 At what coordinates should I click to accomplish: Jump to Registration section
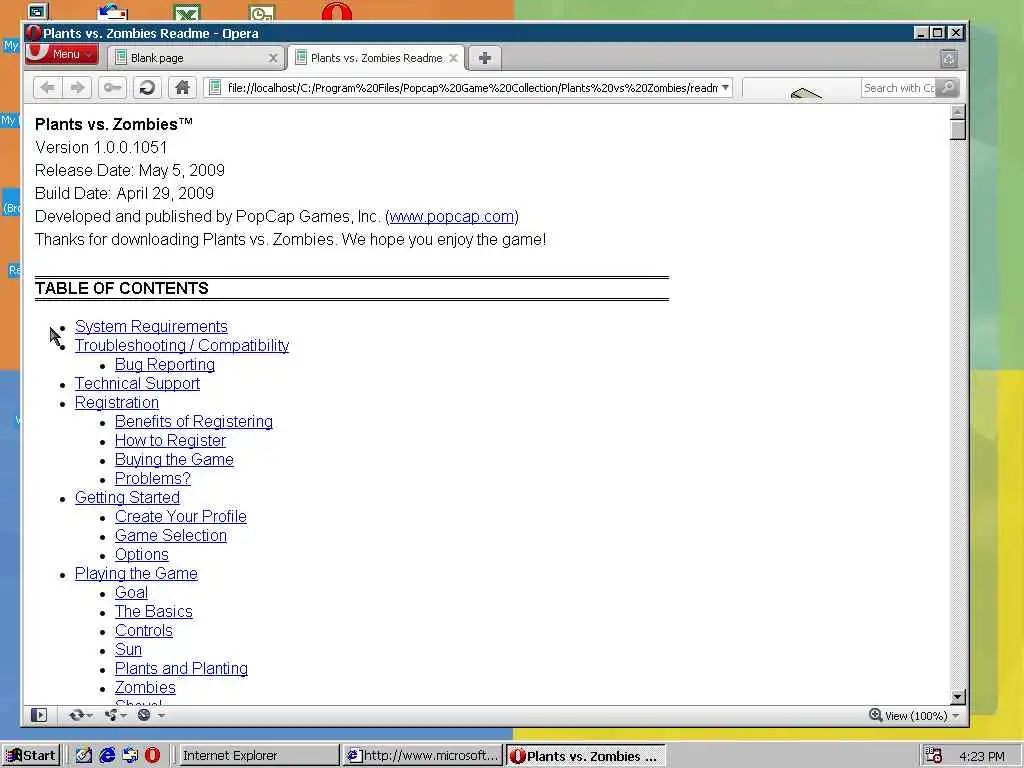[x=117, y=402]
